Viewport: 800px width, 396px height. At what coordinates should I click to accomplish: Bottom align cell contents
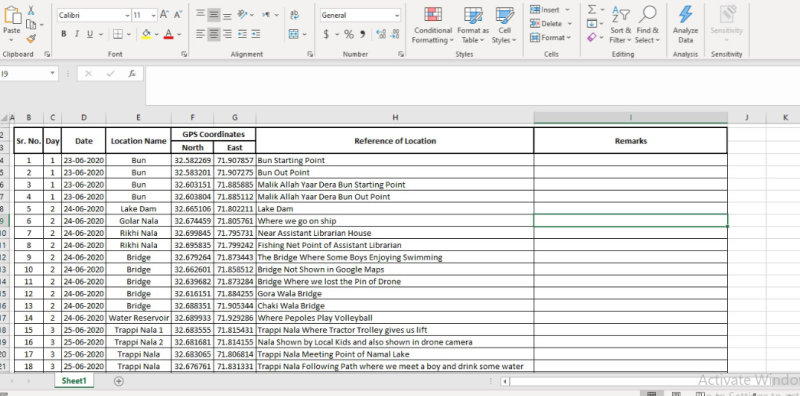(x=227, y=15)
